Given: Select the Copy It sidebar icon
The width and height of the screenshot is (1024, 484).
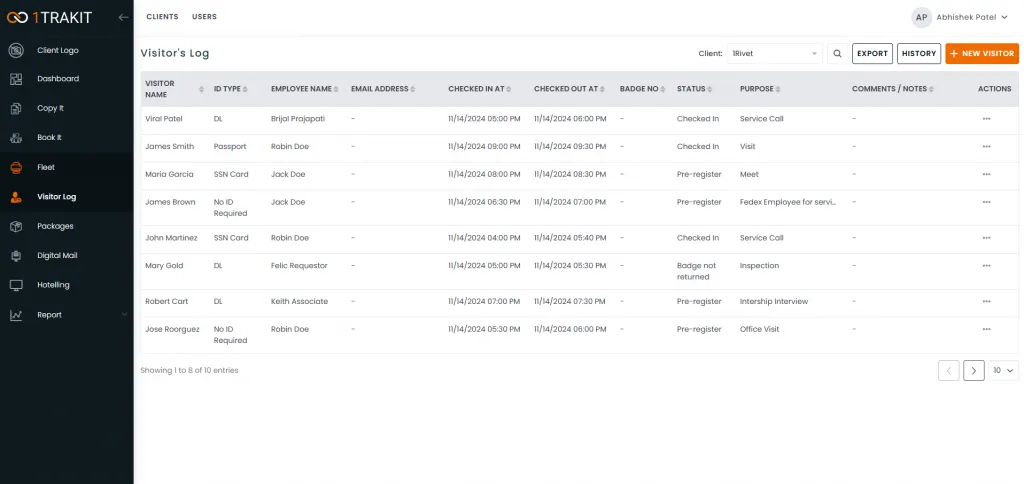Looking at the screenshot, I should click(x=16, y=108).
